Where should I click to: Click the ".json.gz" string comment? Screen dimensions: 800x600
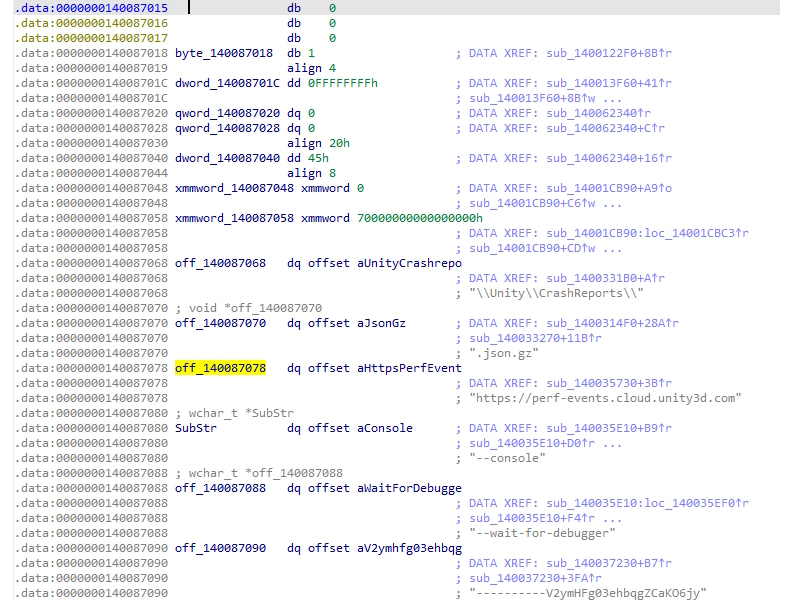(x=504, y=353)
